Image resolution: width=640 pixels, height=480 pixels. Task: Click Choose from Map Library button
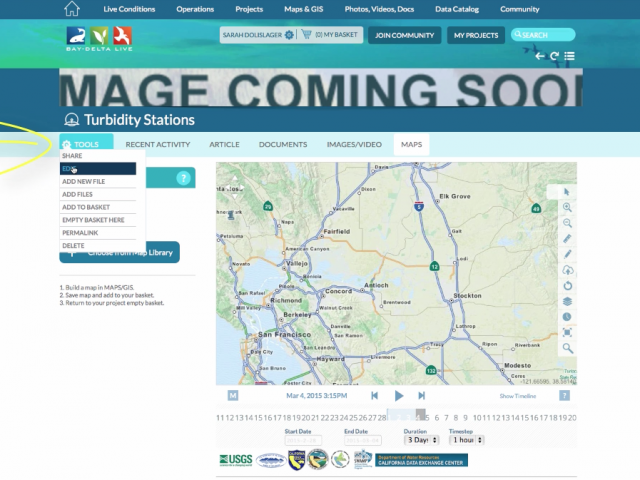pos(120,253)
